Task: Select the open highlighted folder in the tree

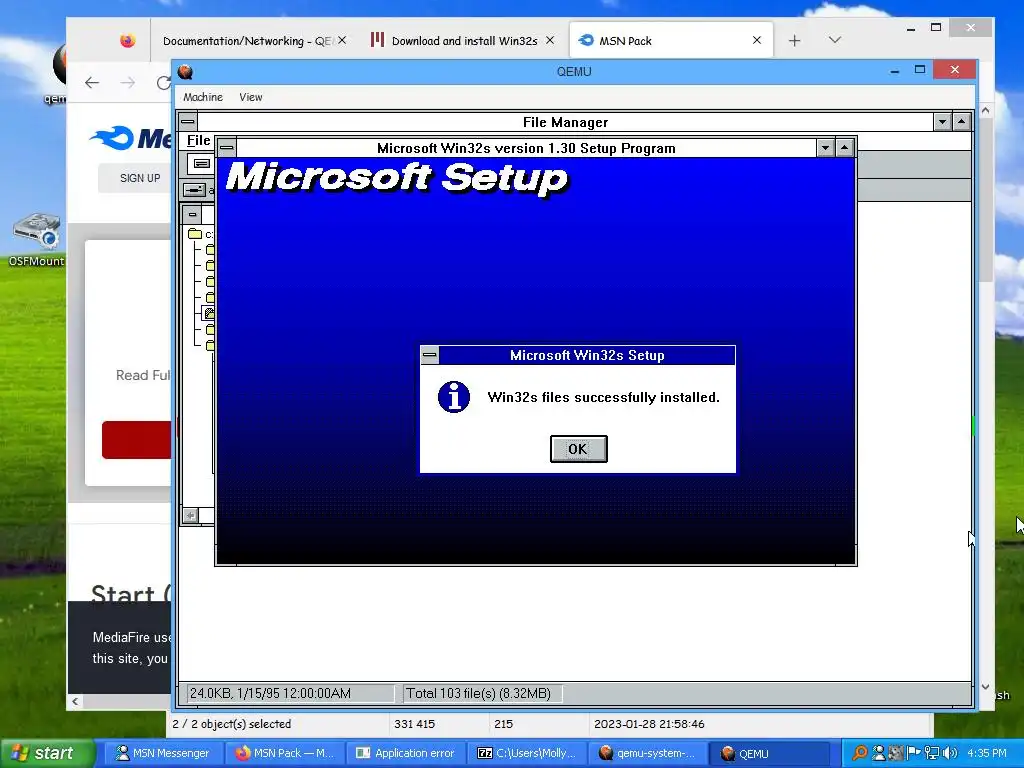Action: (209, 313)
